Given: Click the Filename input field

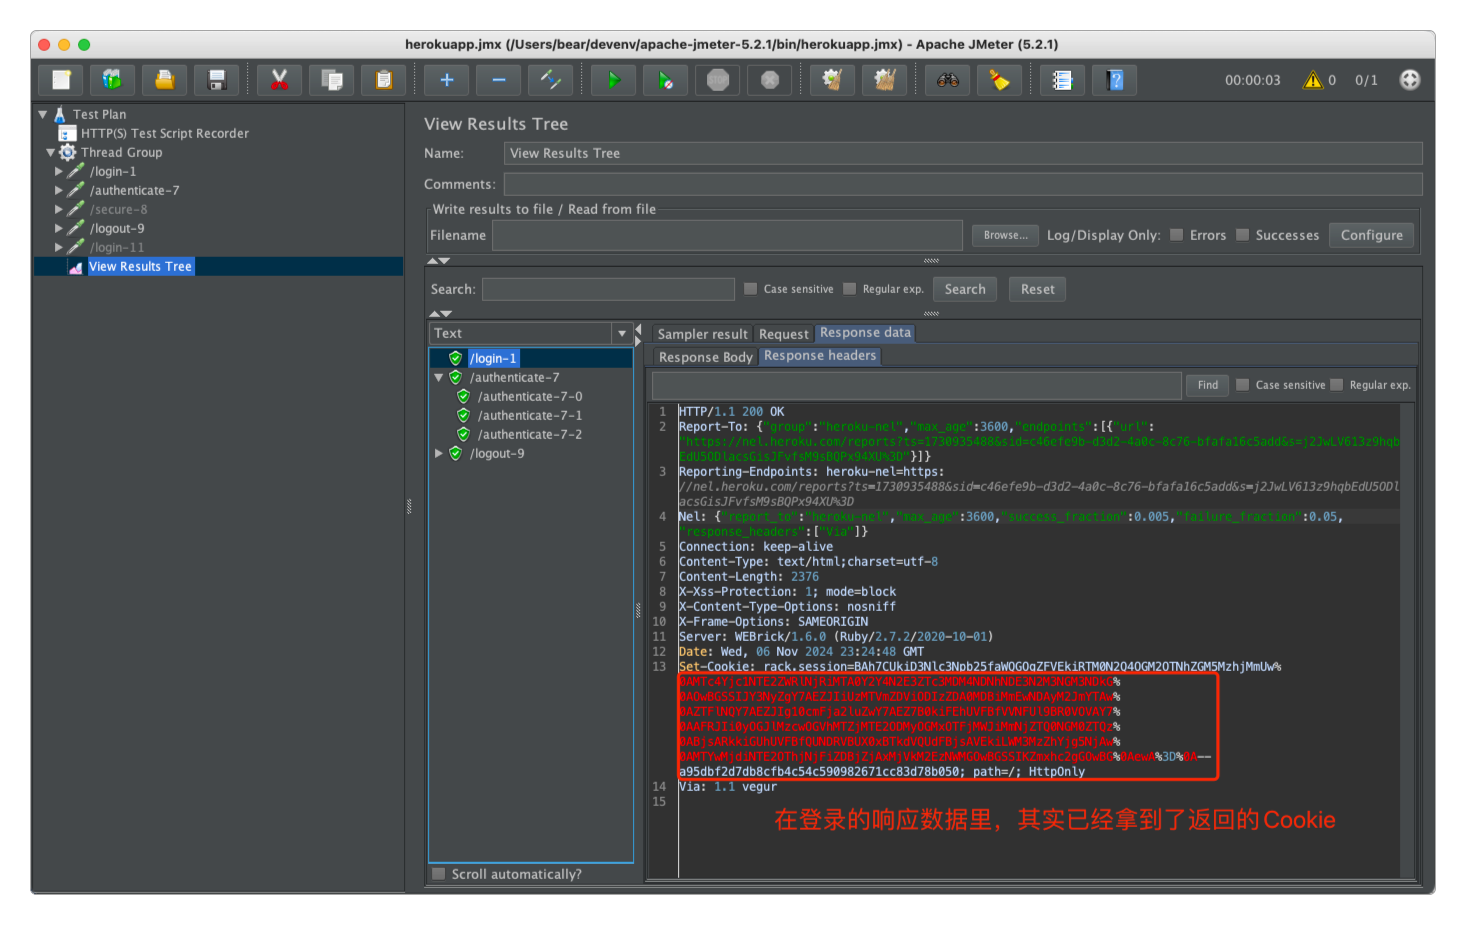Looking at the screenshot, I should coord(727,235).
